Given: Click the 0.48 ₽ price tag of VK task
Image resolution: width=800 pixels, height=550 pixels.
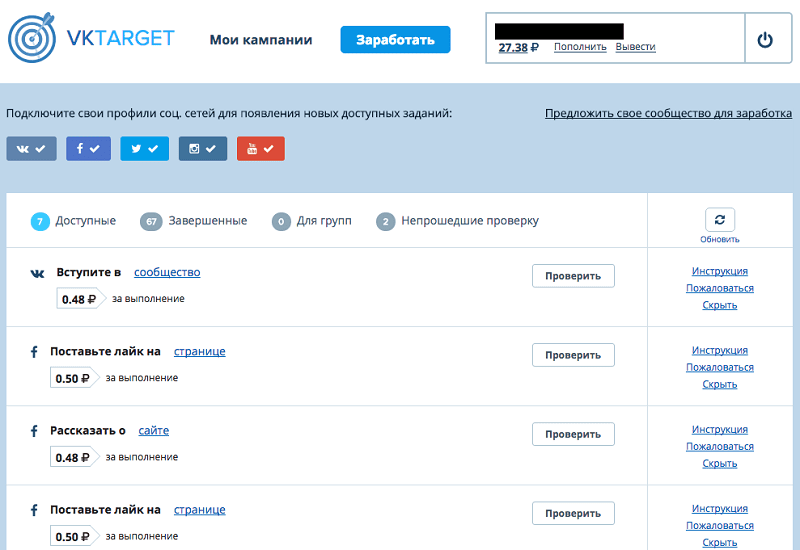Looking at the screenshot, I should [x=81, y=299].
